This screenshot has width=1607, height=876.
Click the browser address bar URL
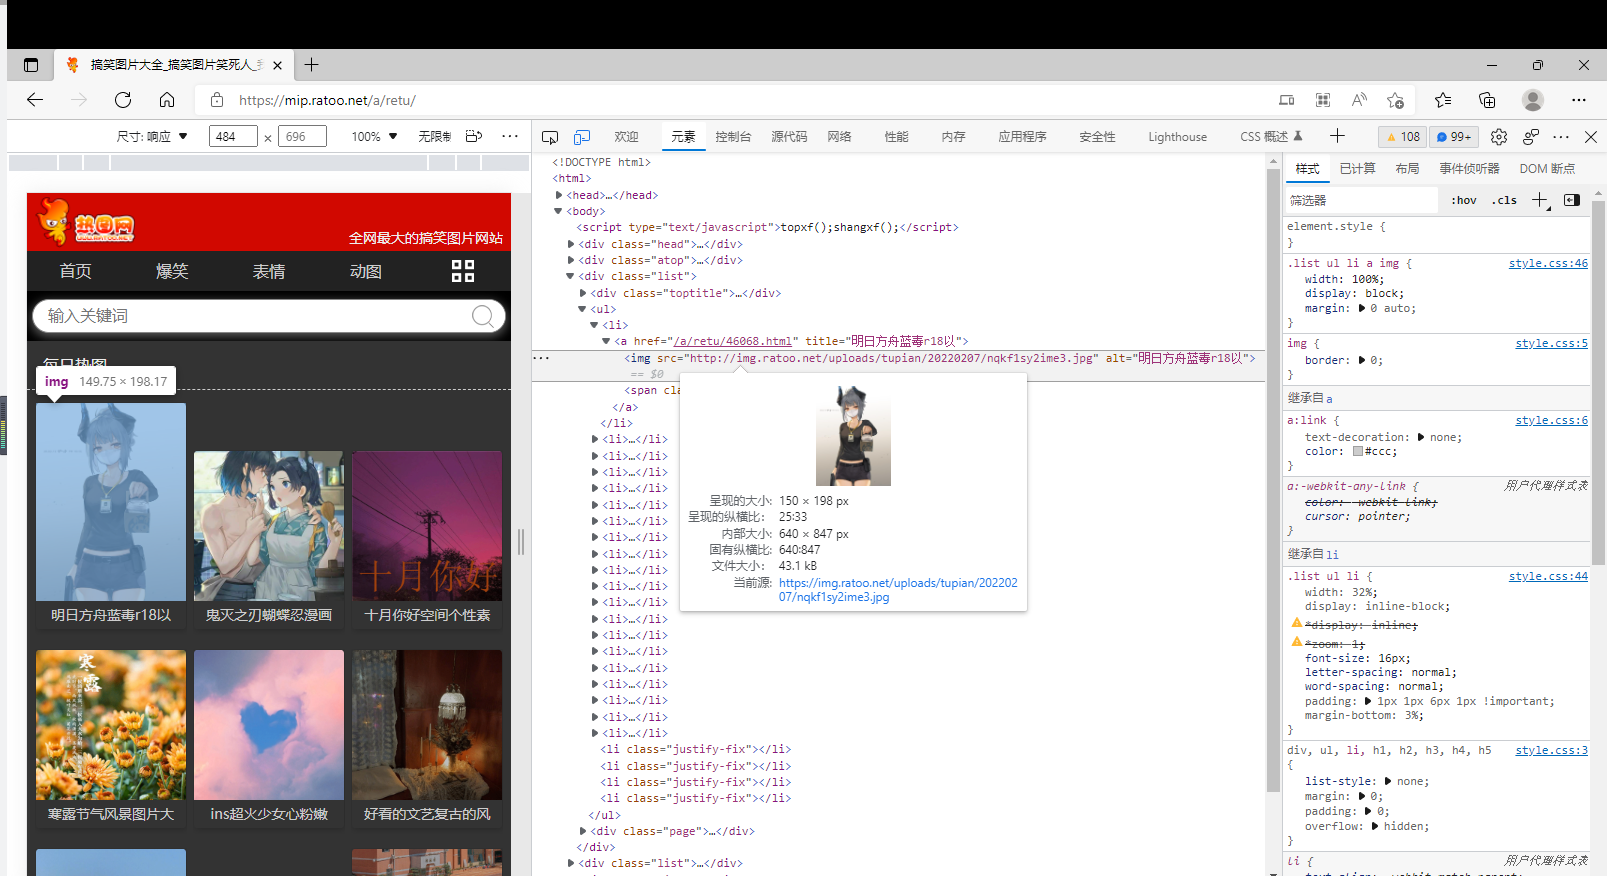click(327, 100)
